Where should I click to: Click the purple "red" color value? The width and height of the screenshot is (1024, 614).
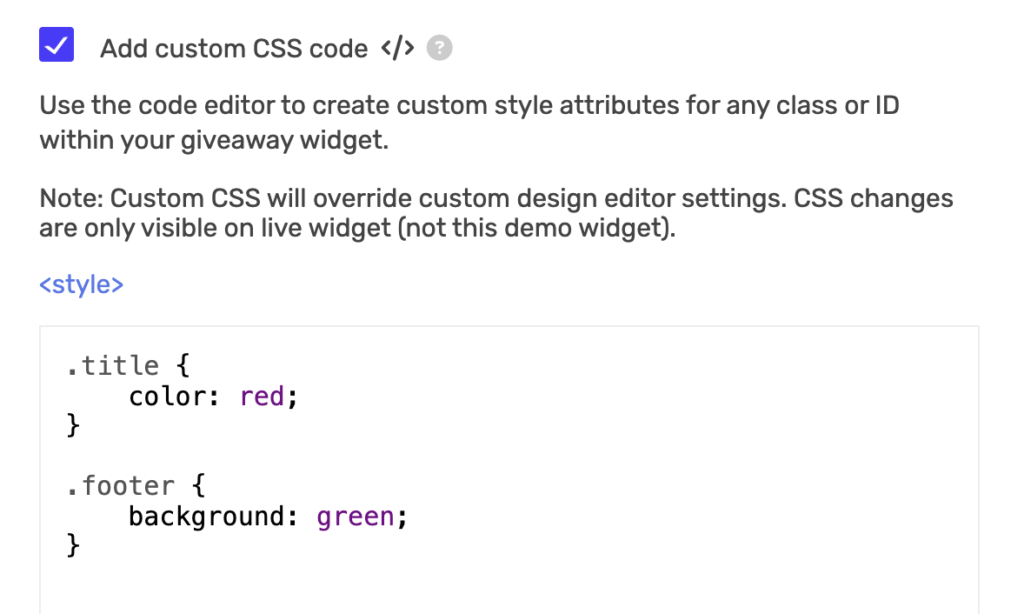pos(262,397)
